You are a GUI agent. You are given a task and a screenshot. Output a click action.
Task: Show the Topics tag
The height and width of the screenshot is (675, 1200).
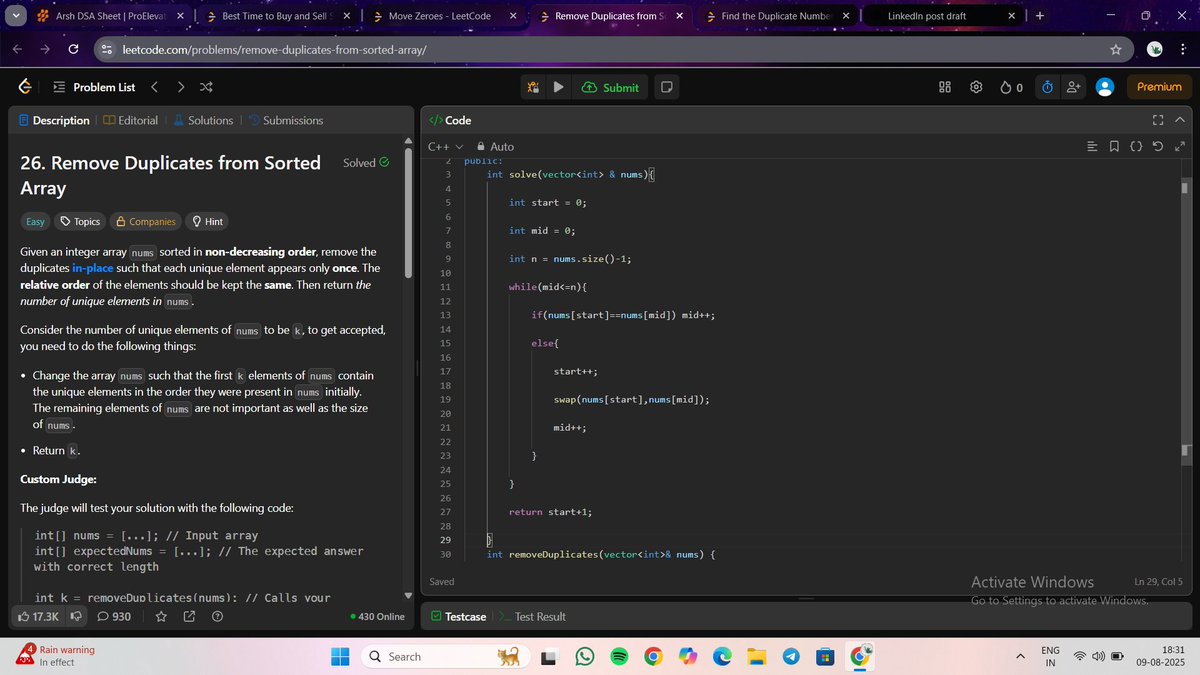pos(80,221)
